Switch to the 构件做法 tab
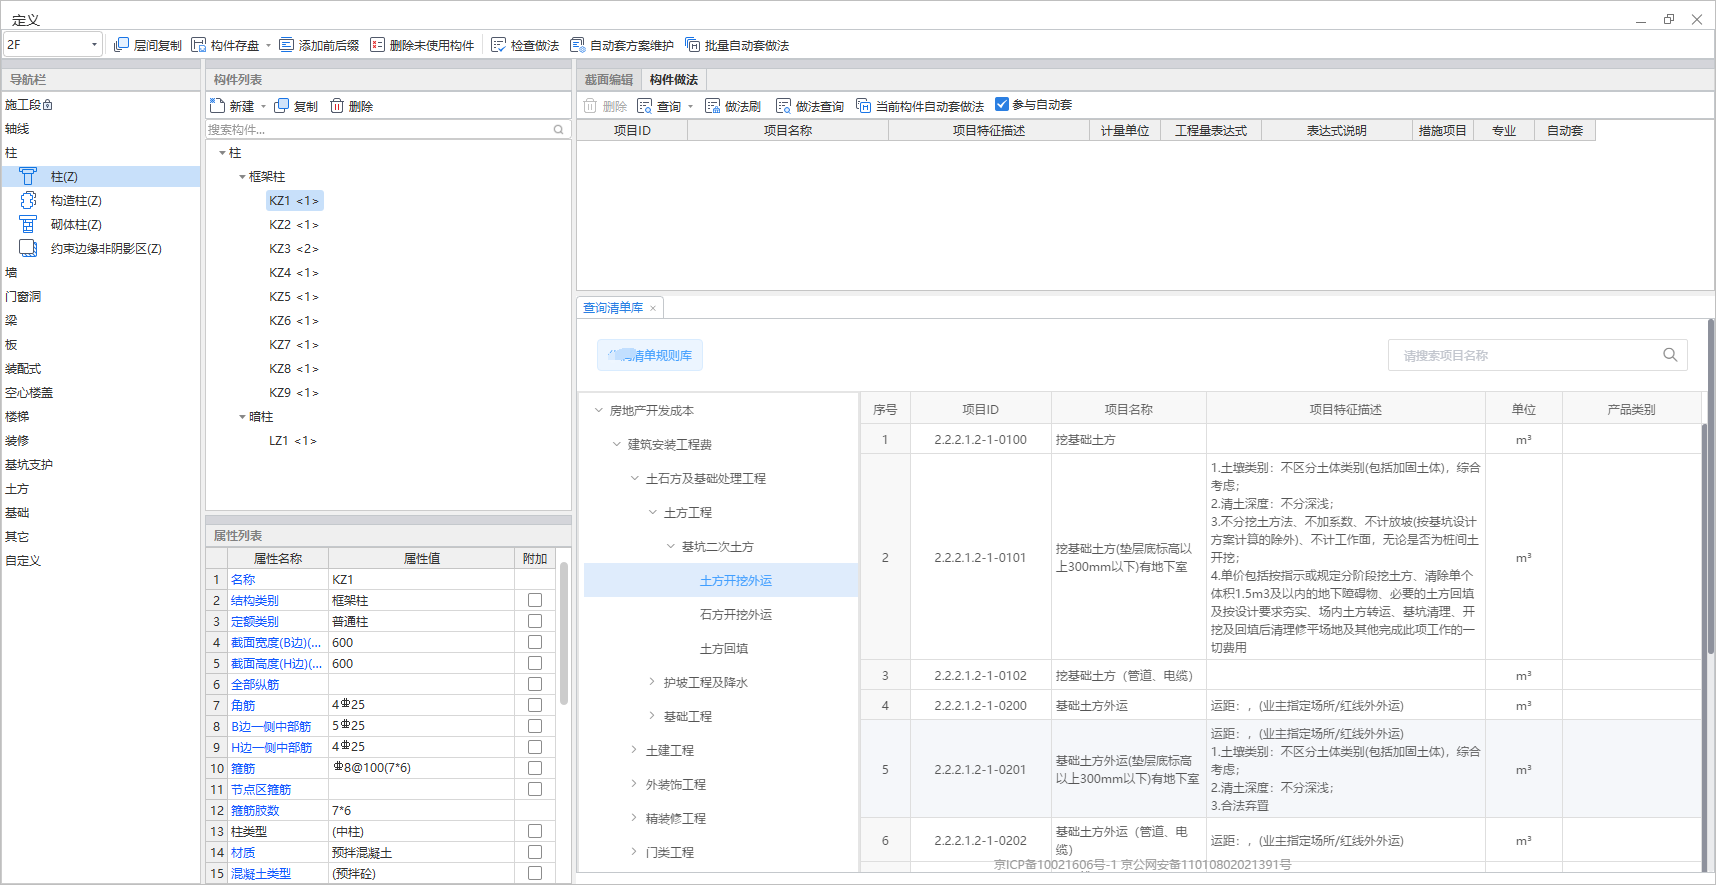 point(674,80)
